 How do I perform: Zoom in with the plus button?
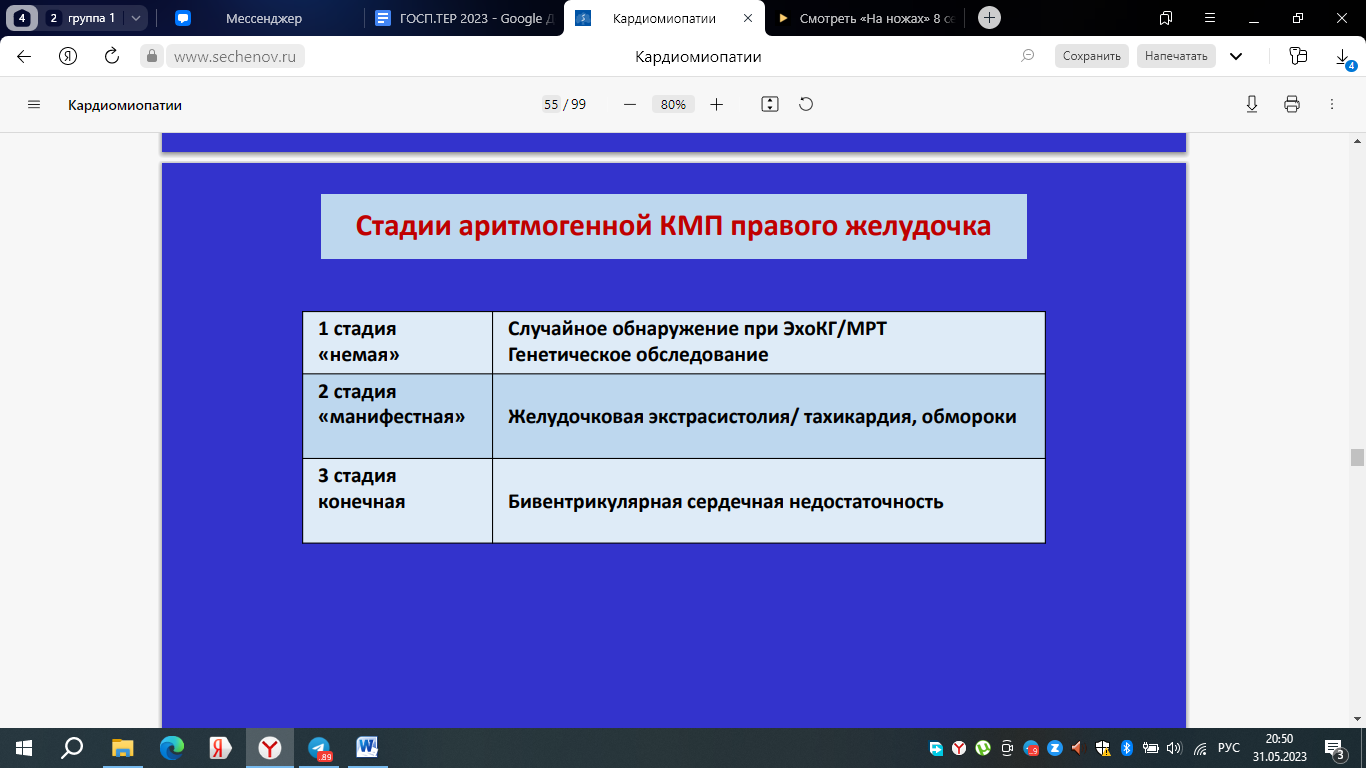(x=716, y=104)
